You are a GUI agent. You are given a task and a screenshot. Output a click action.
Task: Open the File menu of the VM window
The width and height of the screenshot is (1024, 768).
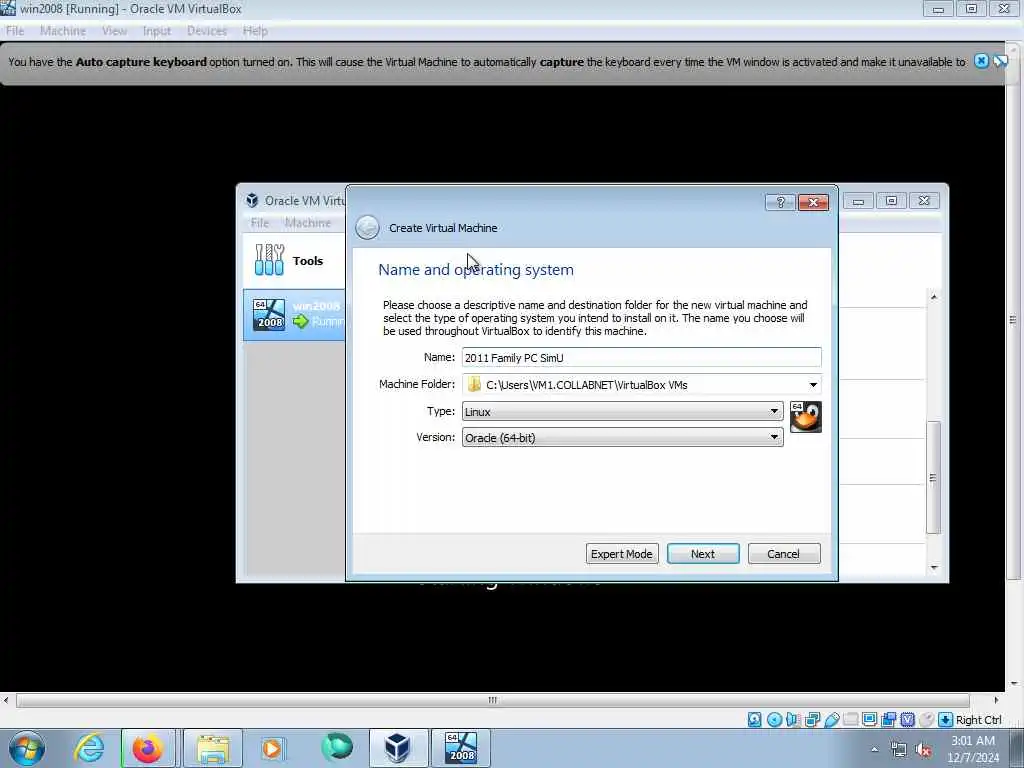pos(15,31)
